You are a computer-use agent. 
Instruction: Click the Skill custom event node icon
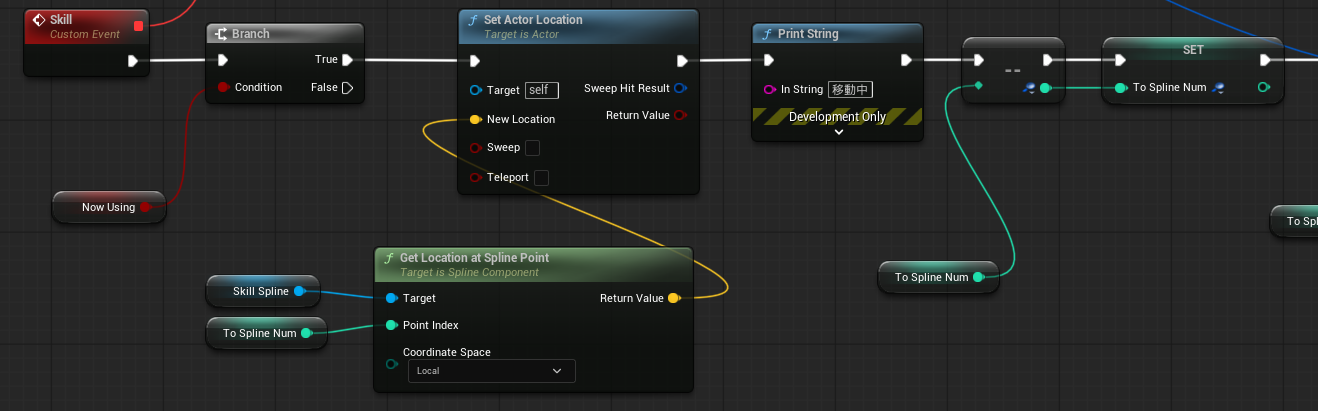38,20
